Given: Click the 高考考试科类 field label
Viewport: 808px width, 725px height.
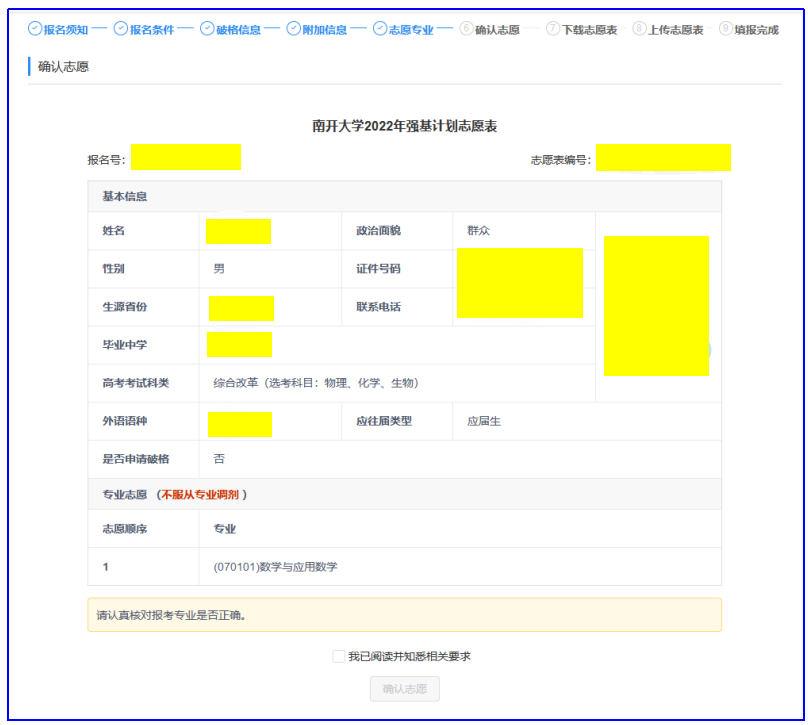Looking at the screenshot, I should [x=136, y=383].
